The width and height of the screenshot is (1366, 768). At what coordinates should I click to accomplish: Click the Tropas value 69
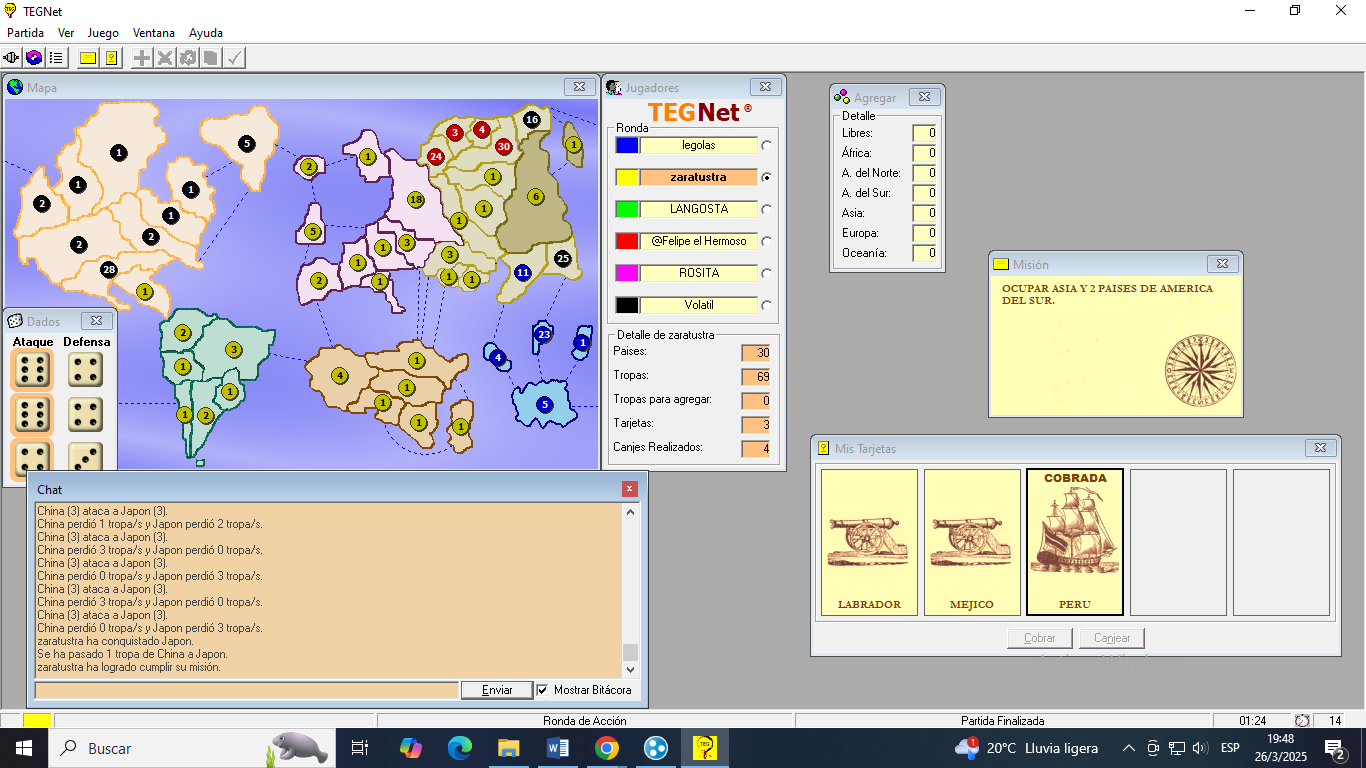point(755,377)
